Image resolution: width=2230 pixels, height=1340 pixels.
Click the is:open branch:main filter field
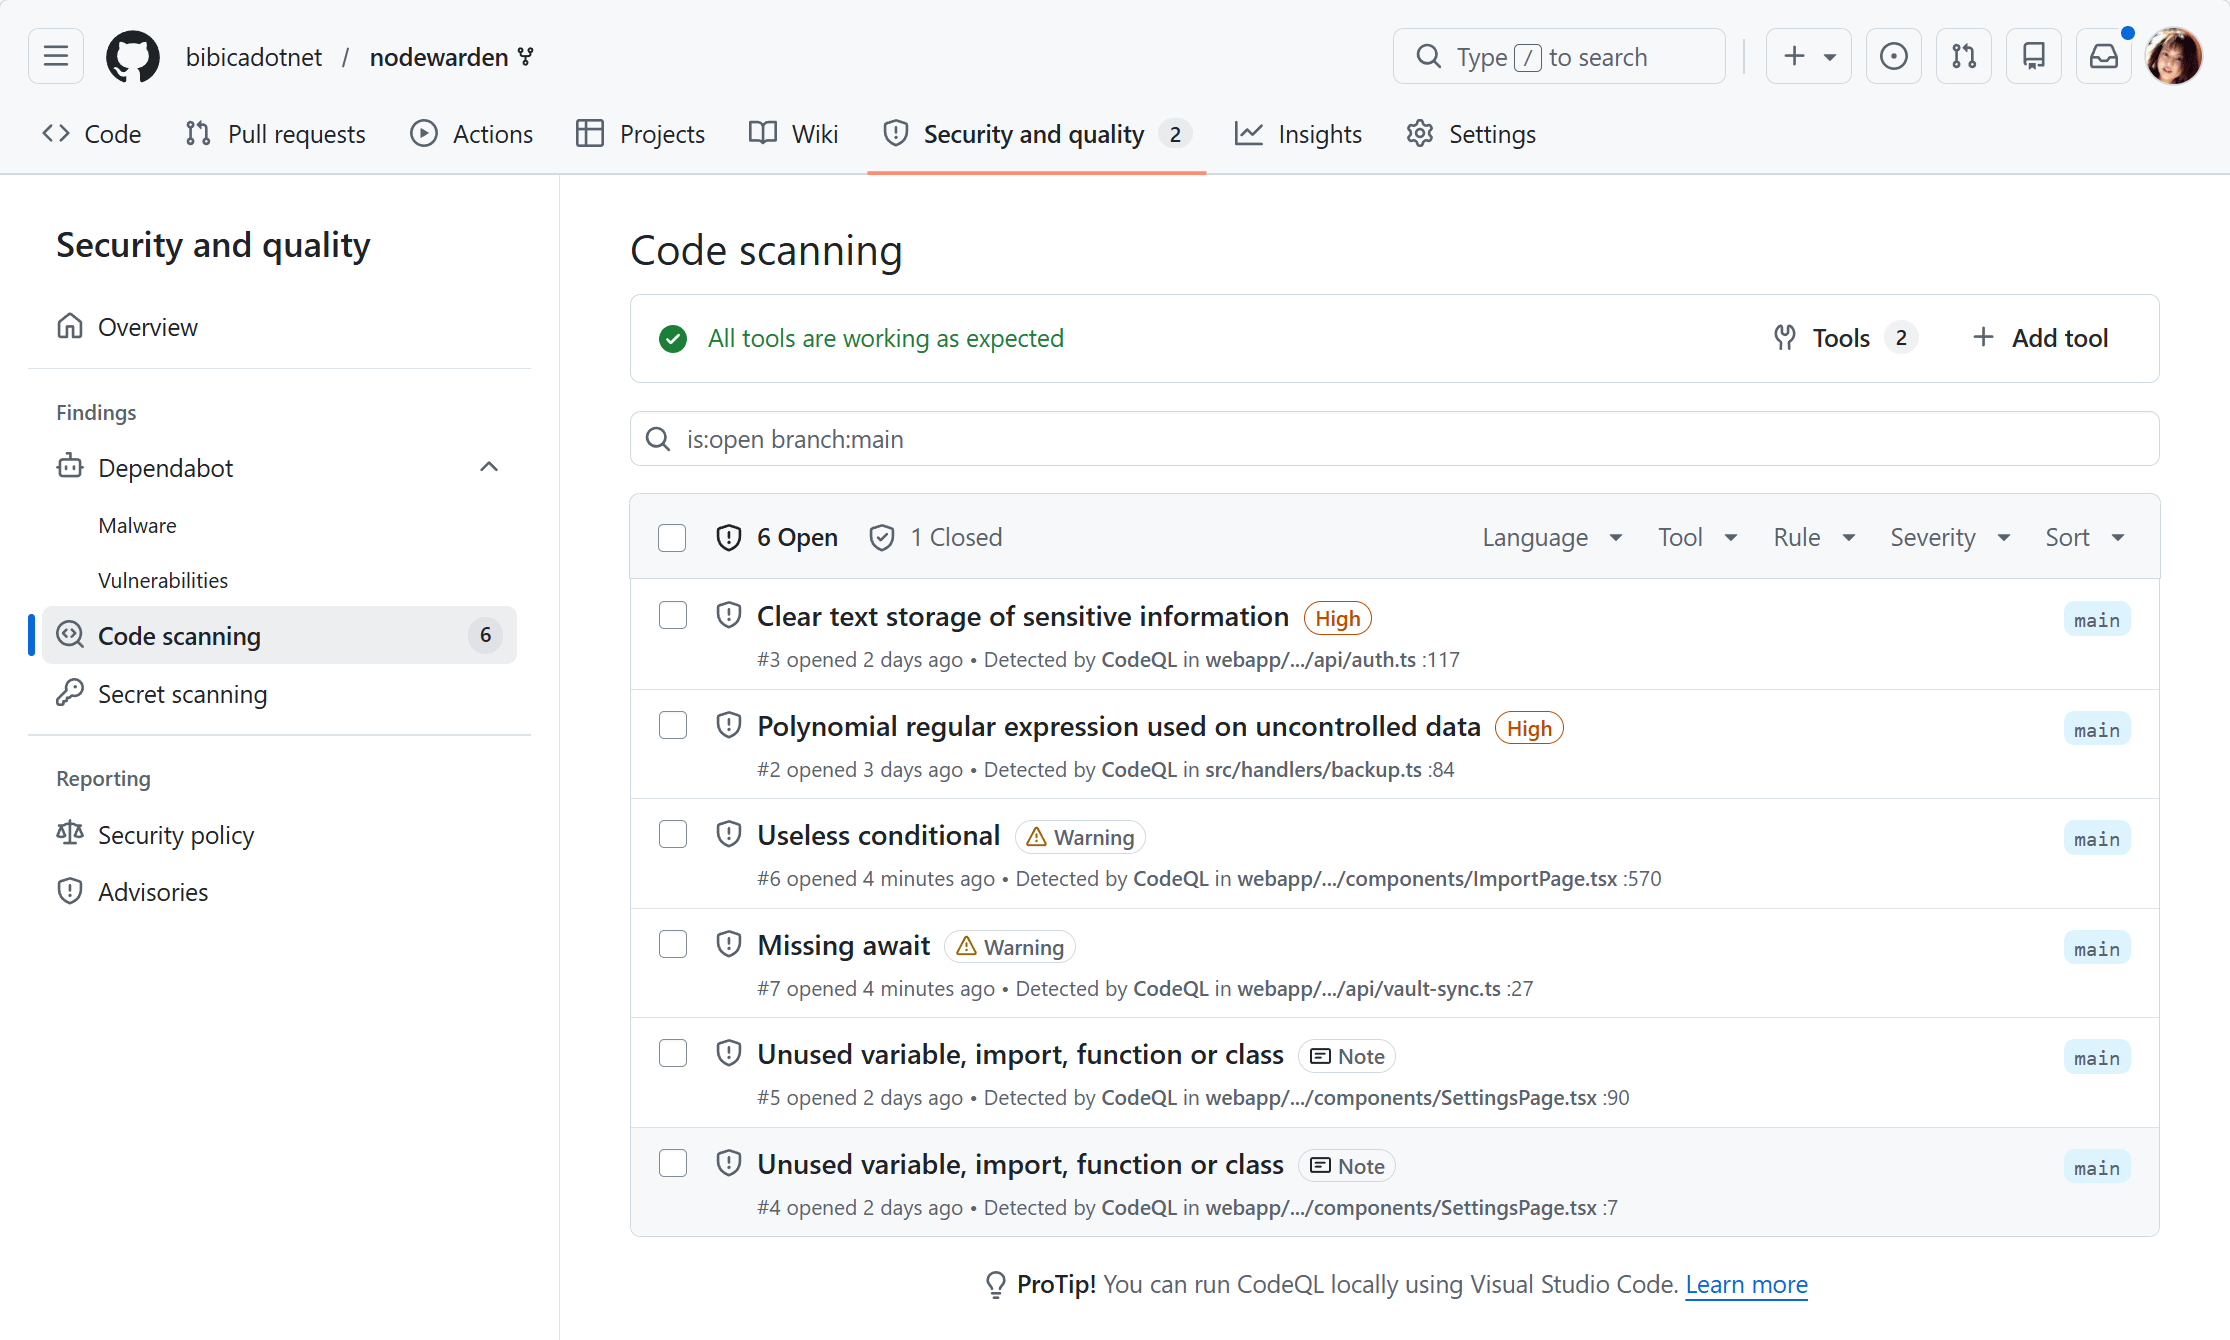click(1394, 439)
